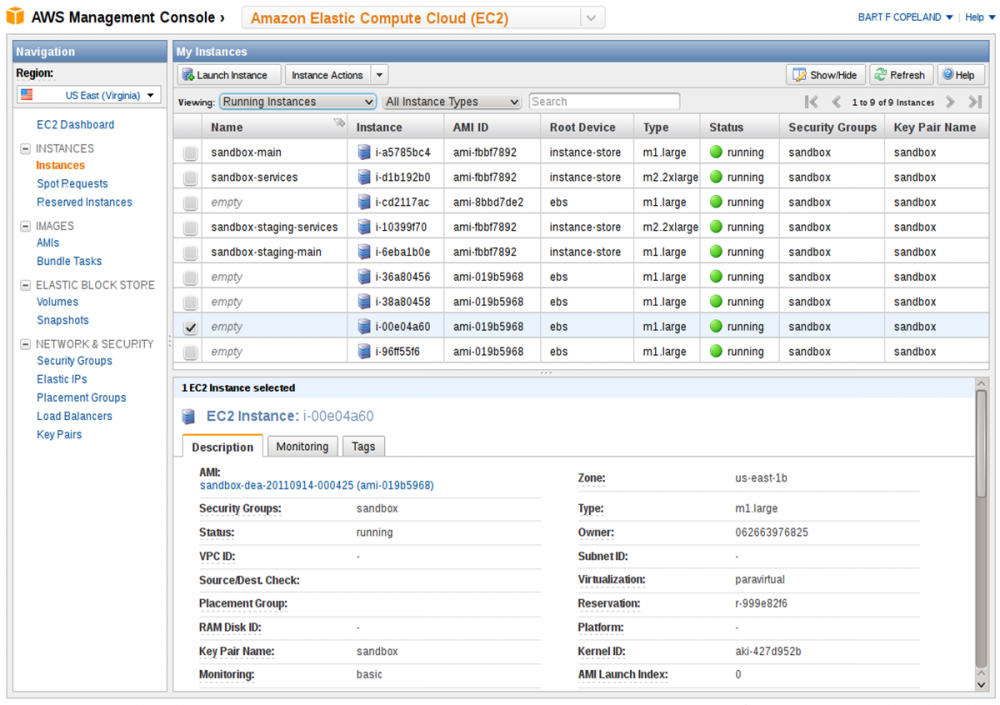Tick the checkbox for instance i-36a80456

pos(190,278)
